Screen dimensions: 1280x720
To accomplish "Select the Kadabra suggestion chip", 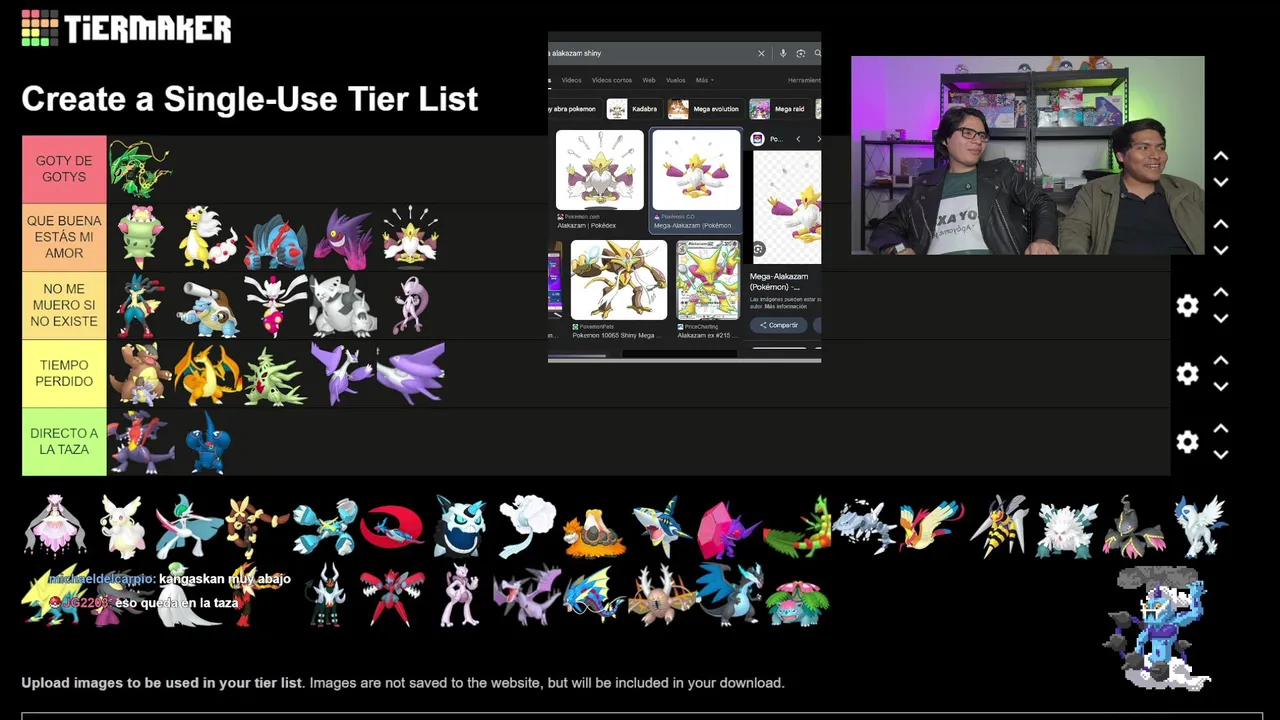I will pos(634,109).
